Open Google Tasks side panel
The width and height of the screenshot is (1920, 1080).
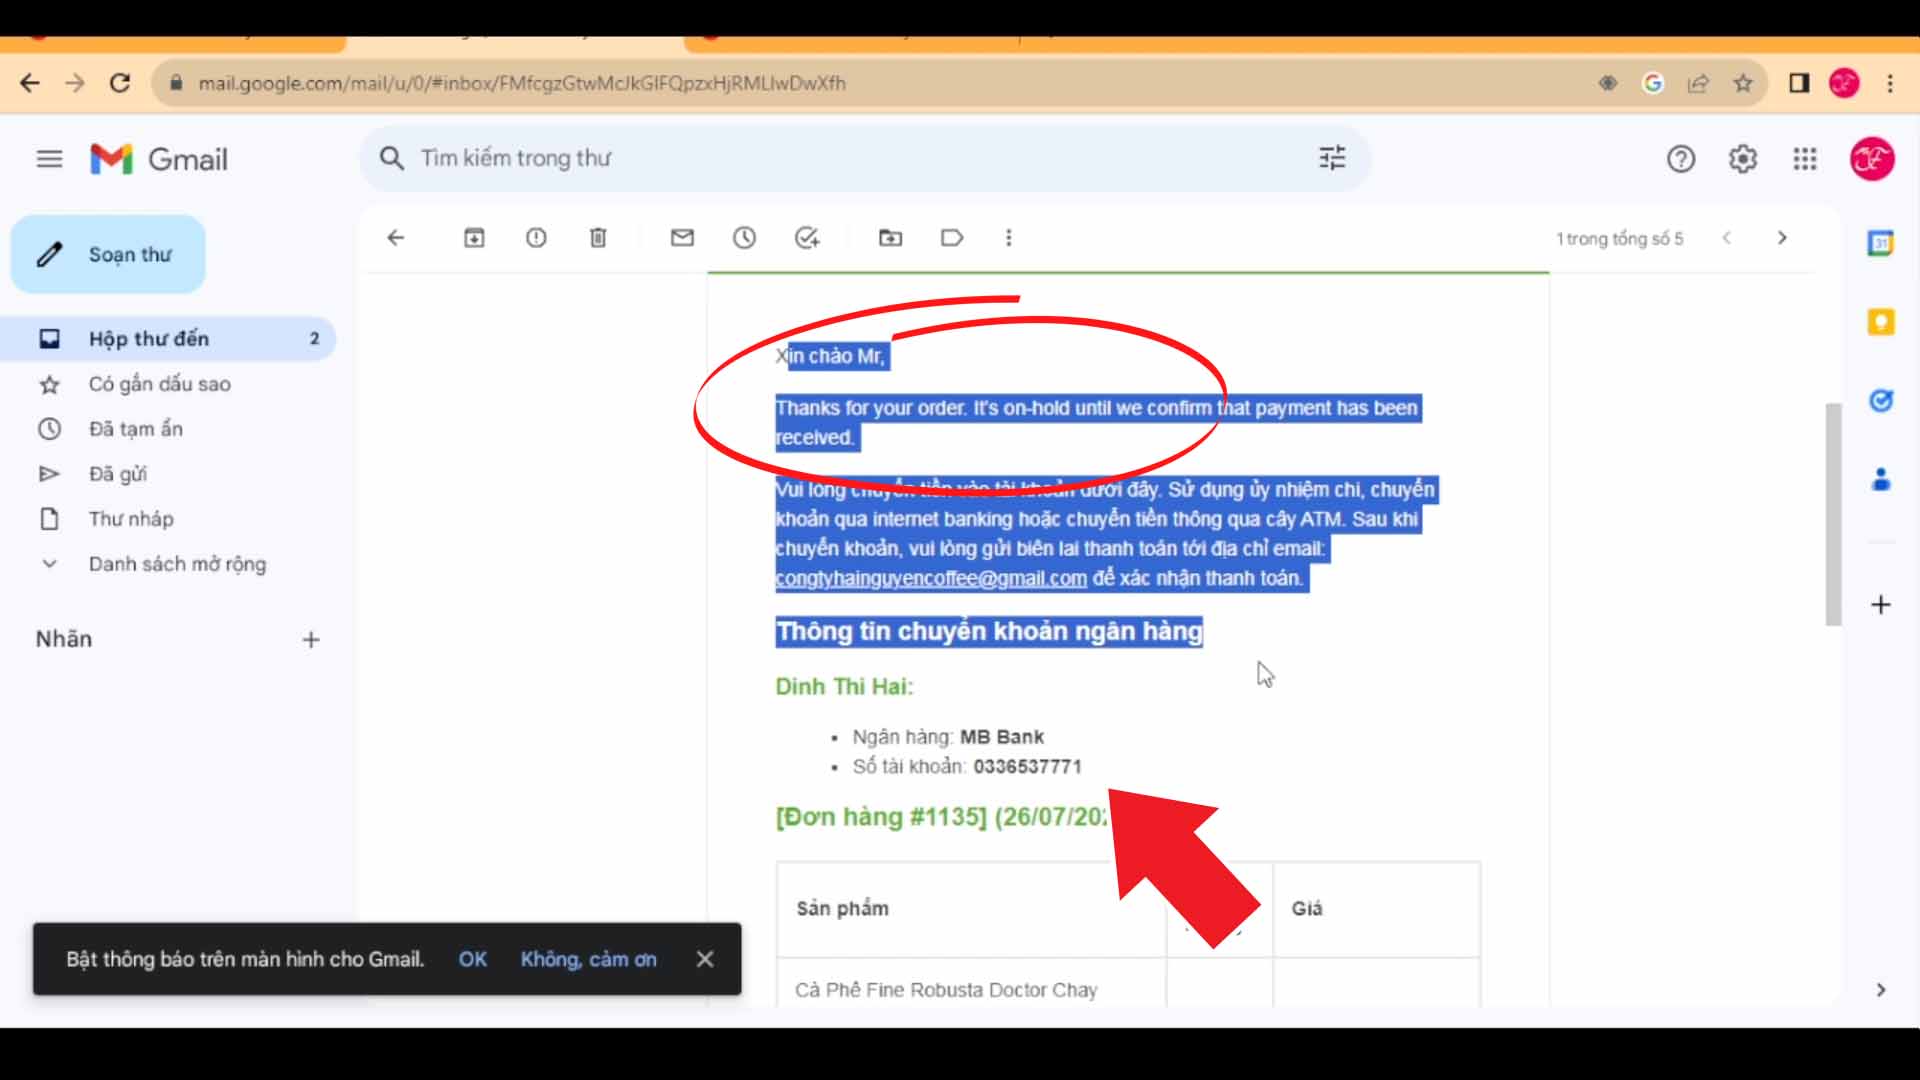tap(1881, 401)
